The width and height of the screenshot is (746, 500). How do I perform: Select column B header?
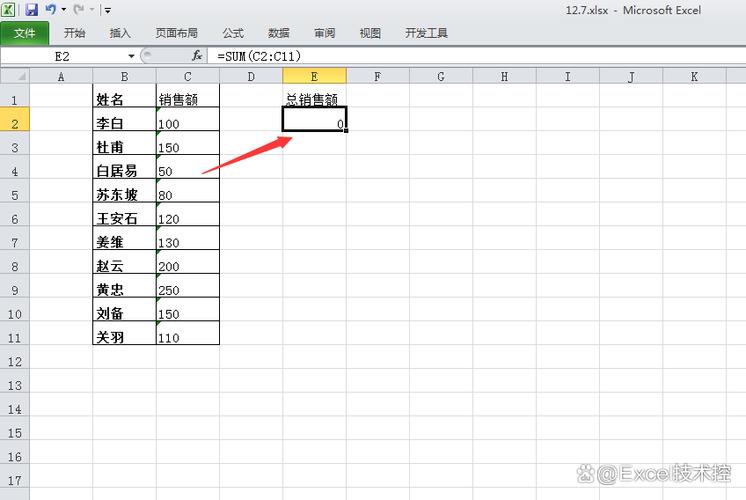tap(124, 76)
